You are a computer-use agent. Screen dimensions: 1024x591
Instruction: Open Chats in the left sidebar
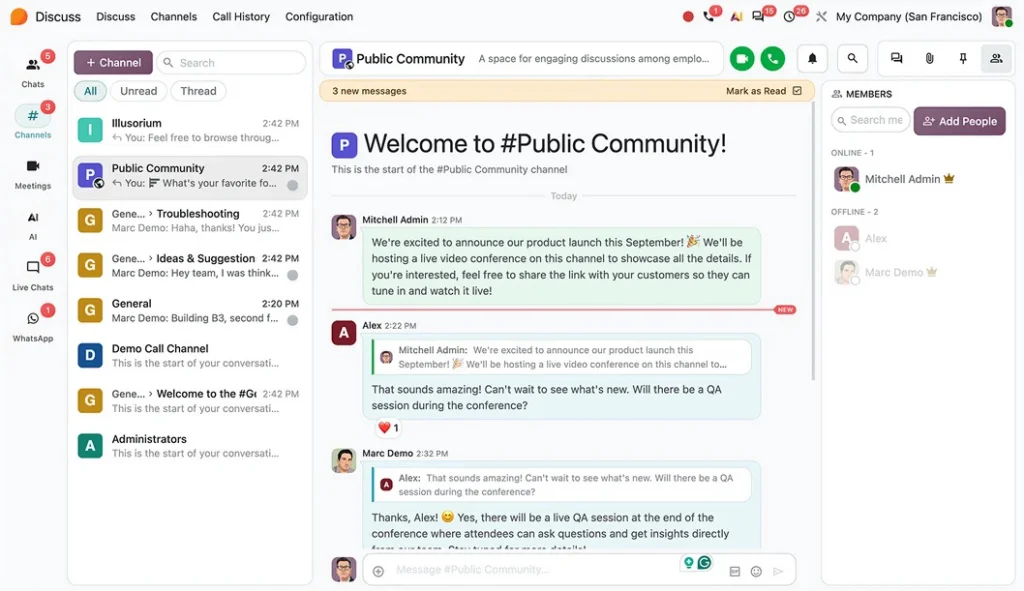point(33,71)
